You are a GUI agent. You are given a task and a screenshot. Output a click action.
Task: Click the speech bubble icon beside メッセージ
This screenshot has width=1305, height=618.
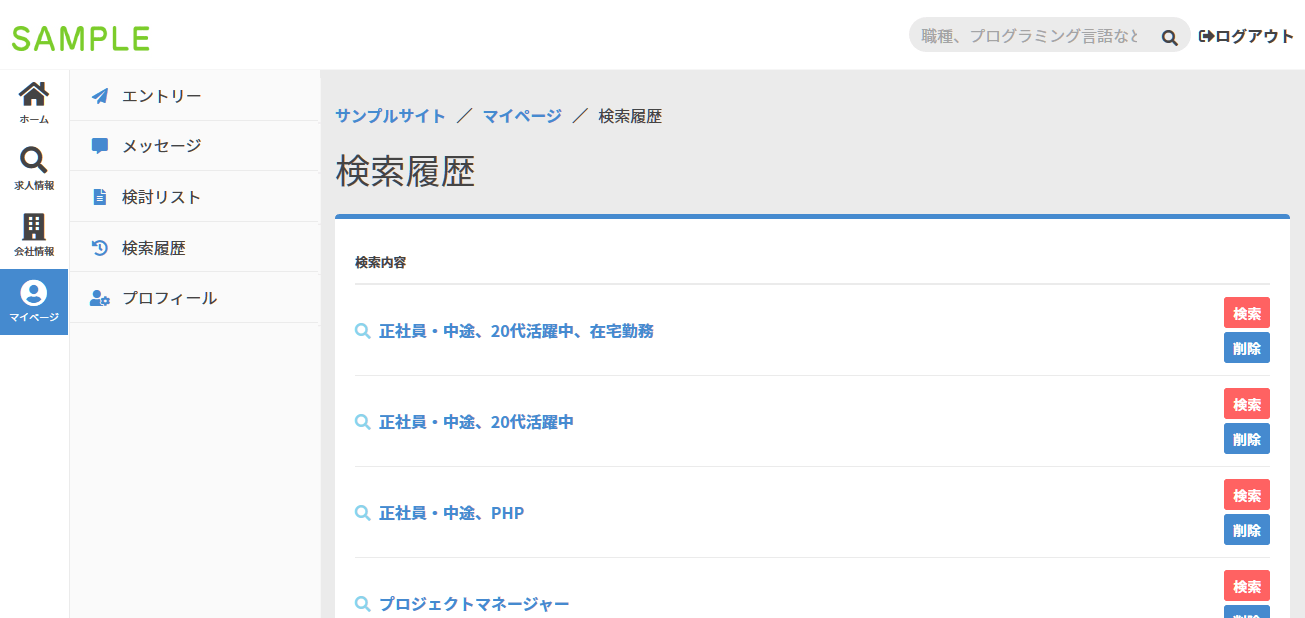100,145
